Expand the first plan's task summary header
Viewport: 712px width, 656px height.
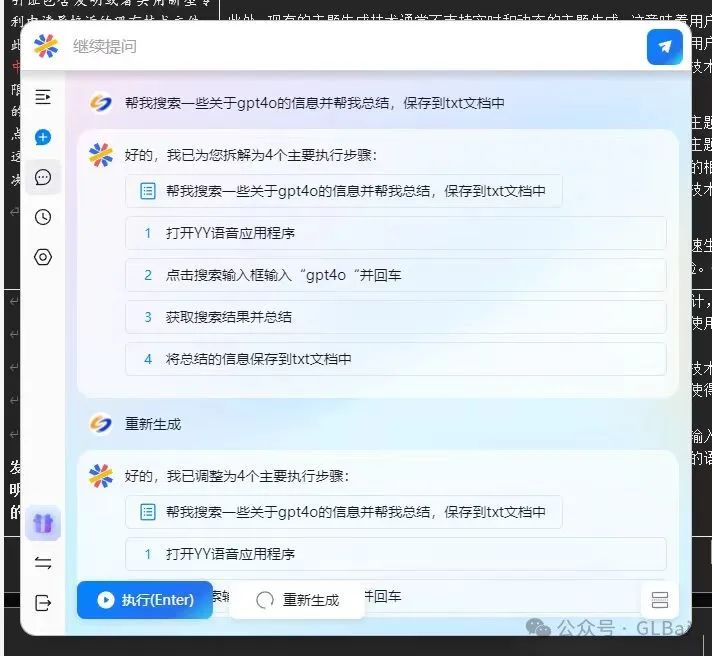[x=343, y=190]
